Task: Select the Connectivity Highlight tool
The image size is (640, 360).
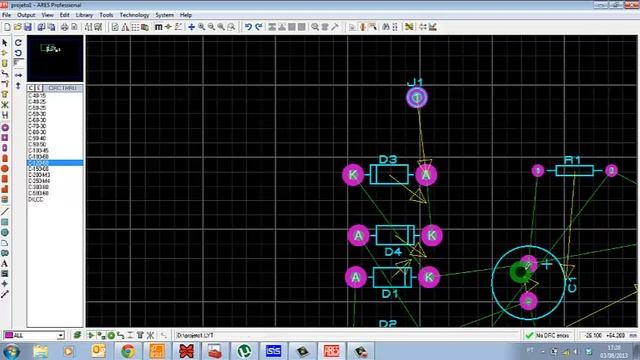Action: pos(5,115)
